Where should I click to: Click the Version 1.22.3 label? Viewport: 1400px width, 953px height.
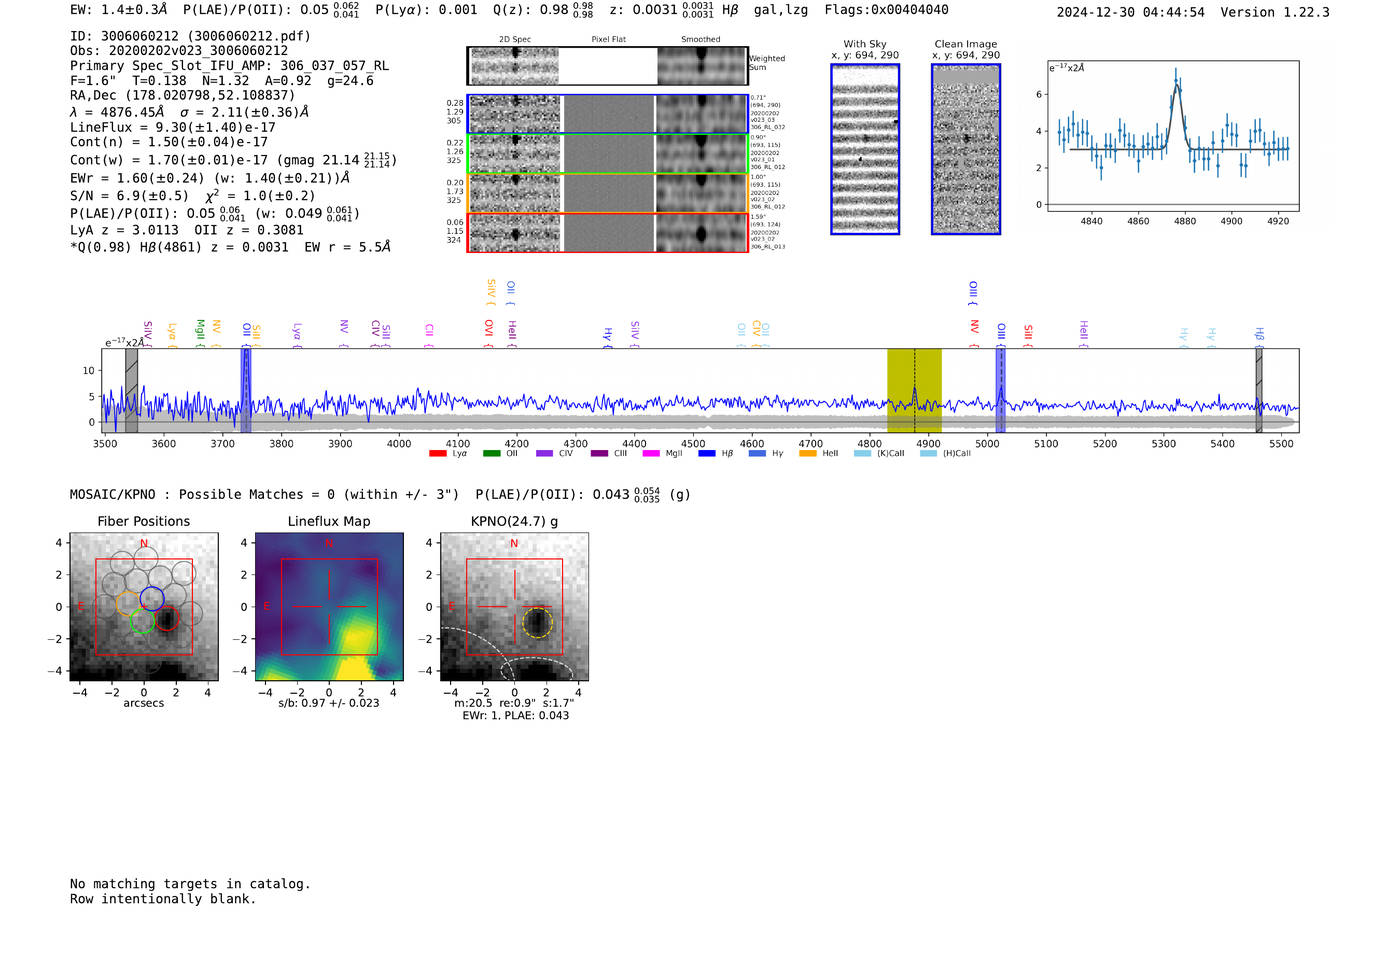1275,12
